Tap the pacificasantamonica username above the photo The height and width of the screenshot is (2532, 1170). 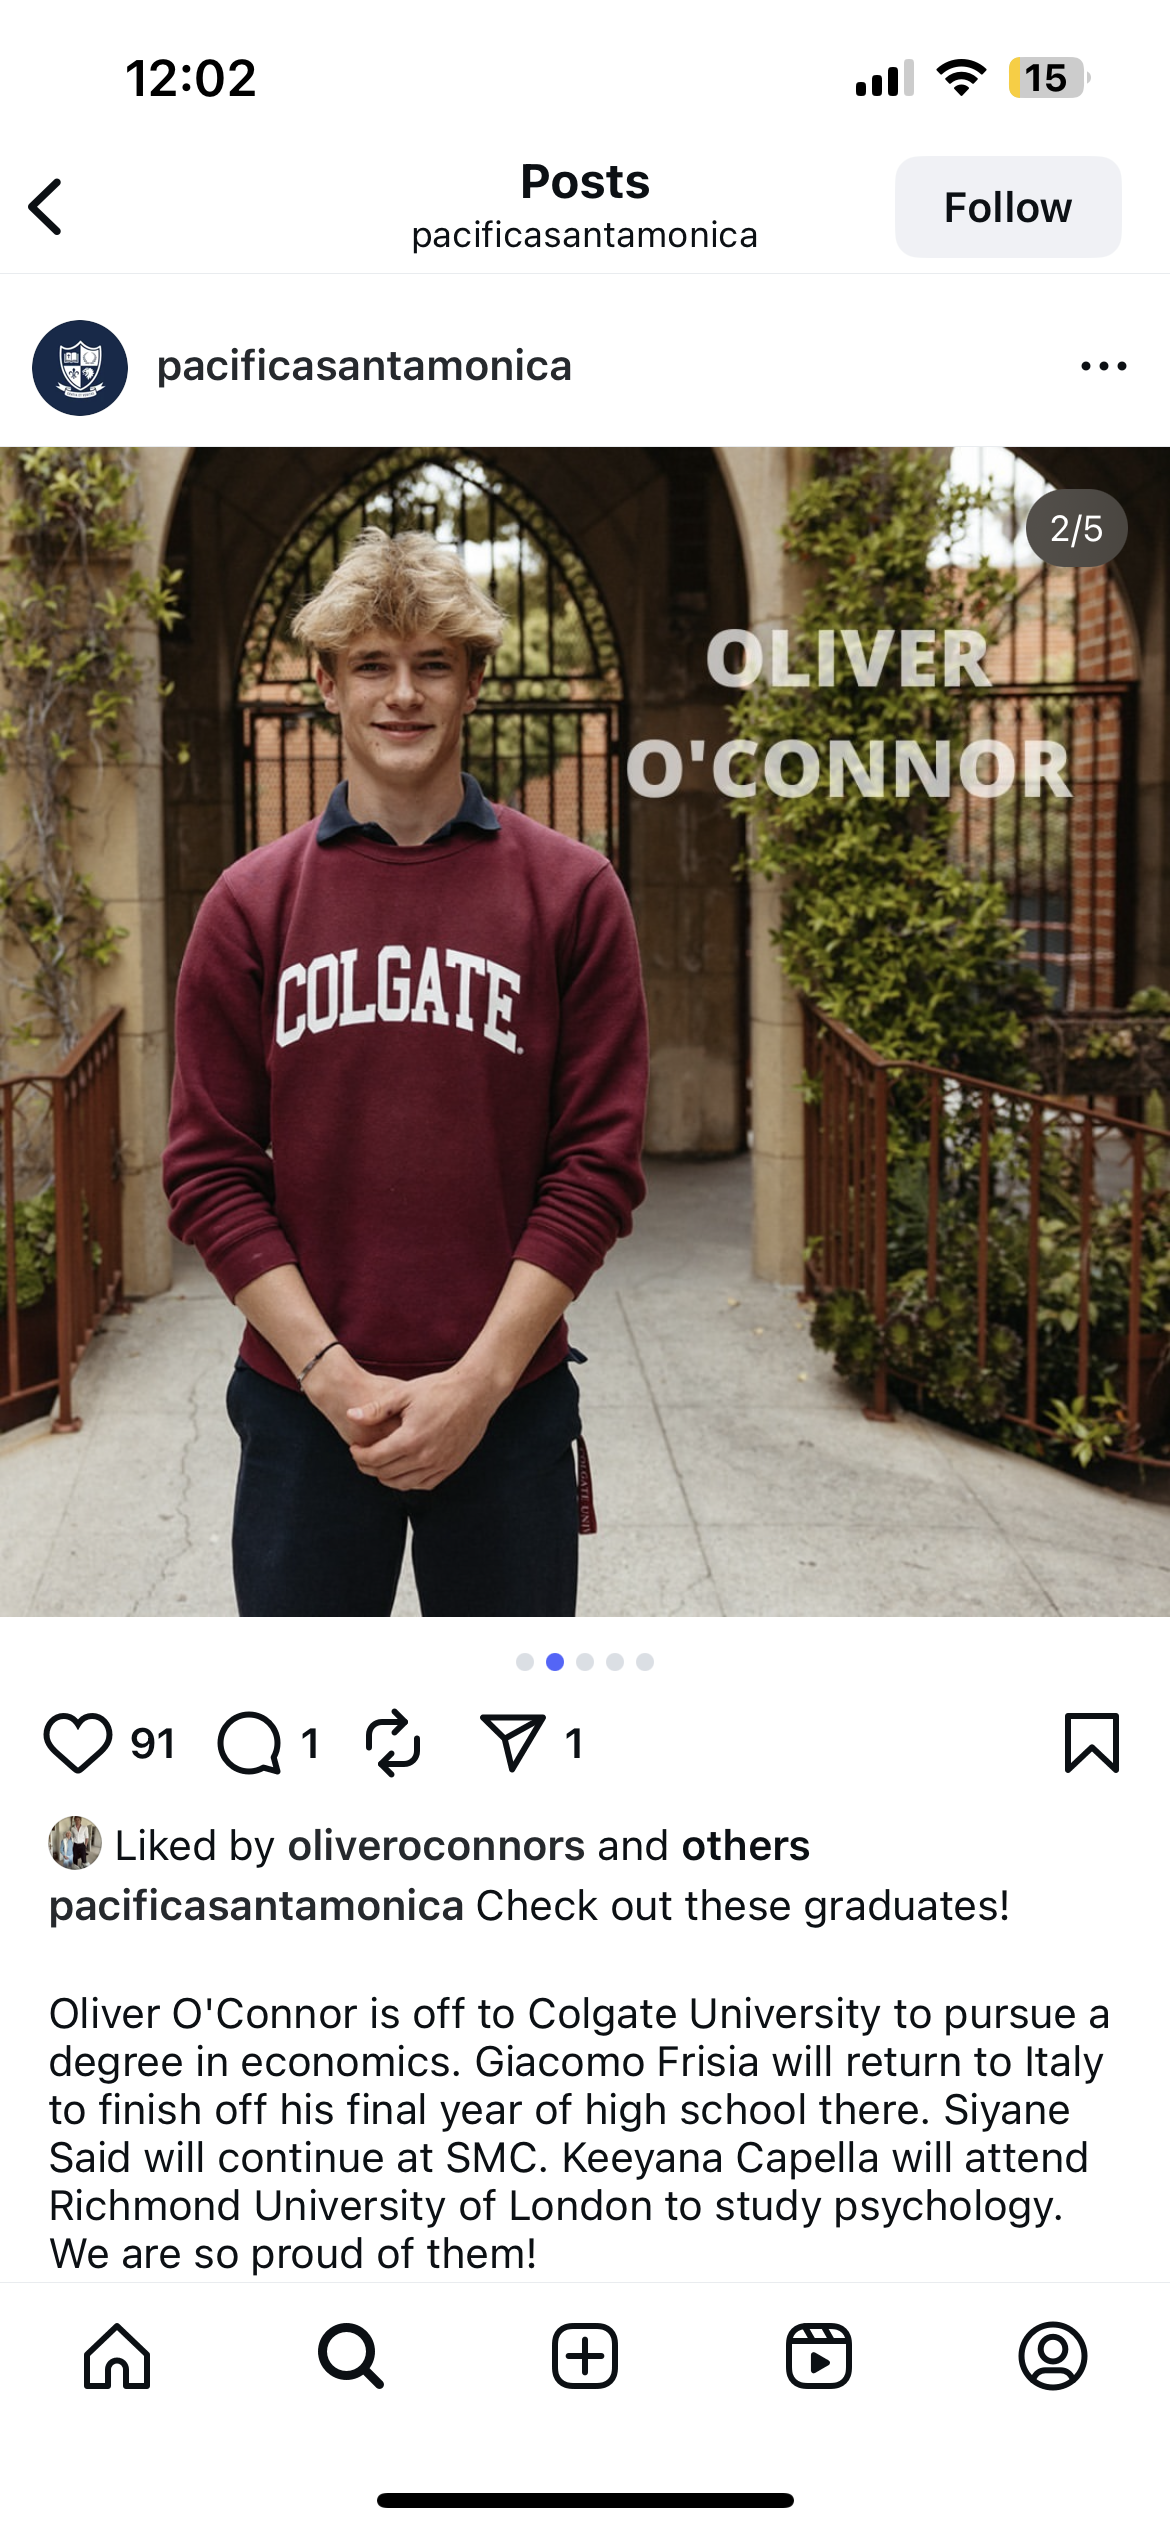click(364, 366)
